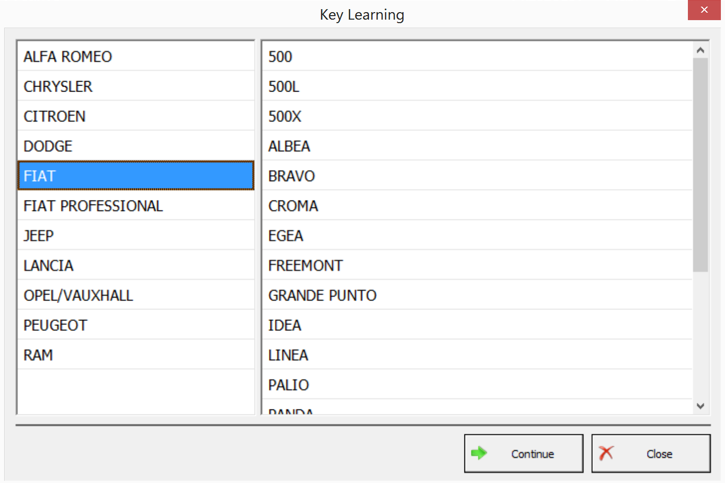Select ALFA ROMEO in the brand list
The height and width of the screenshot is (483, 725).
tap(135, 56)
